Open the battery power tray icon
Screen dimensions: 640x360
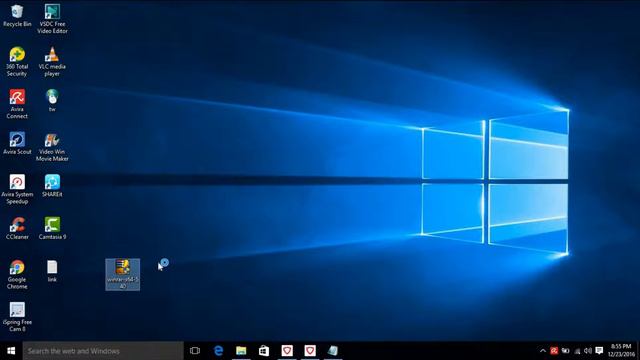(x=565, y=351)
